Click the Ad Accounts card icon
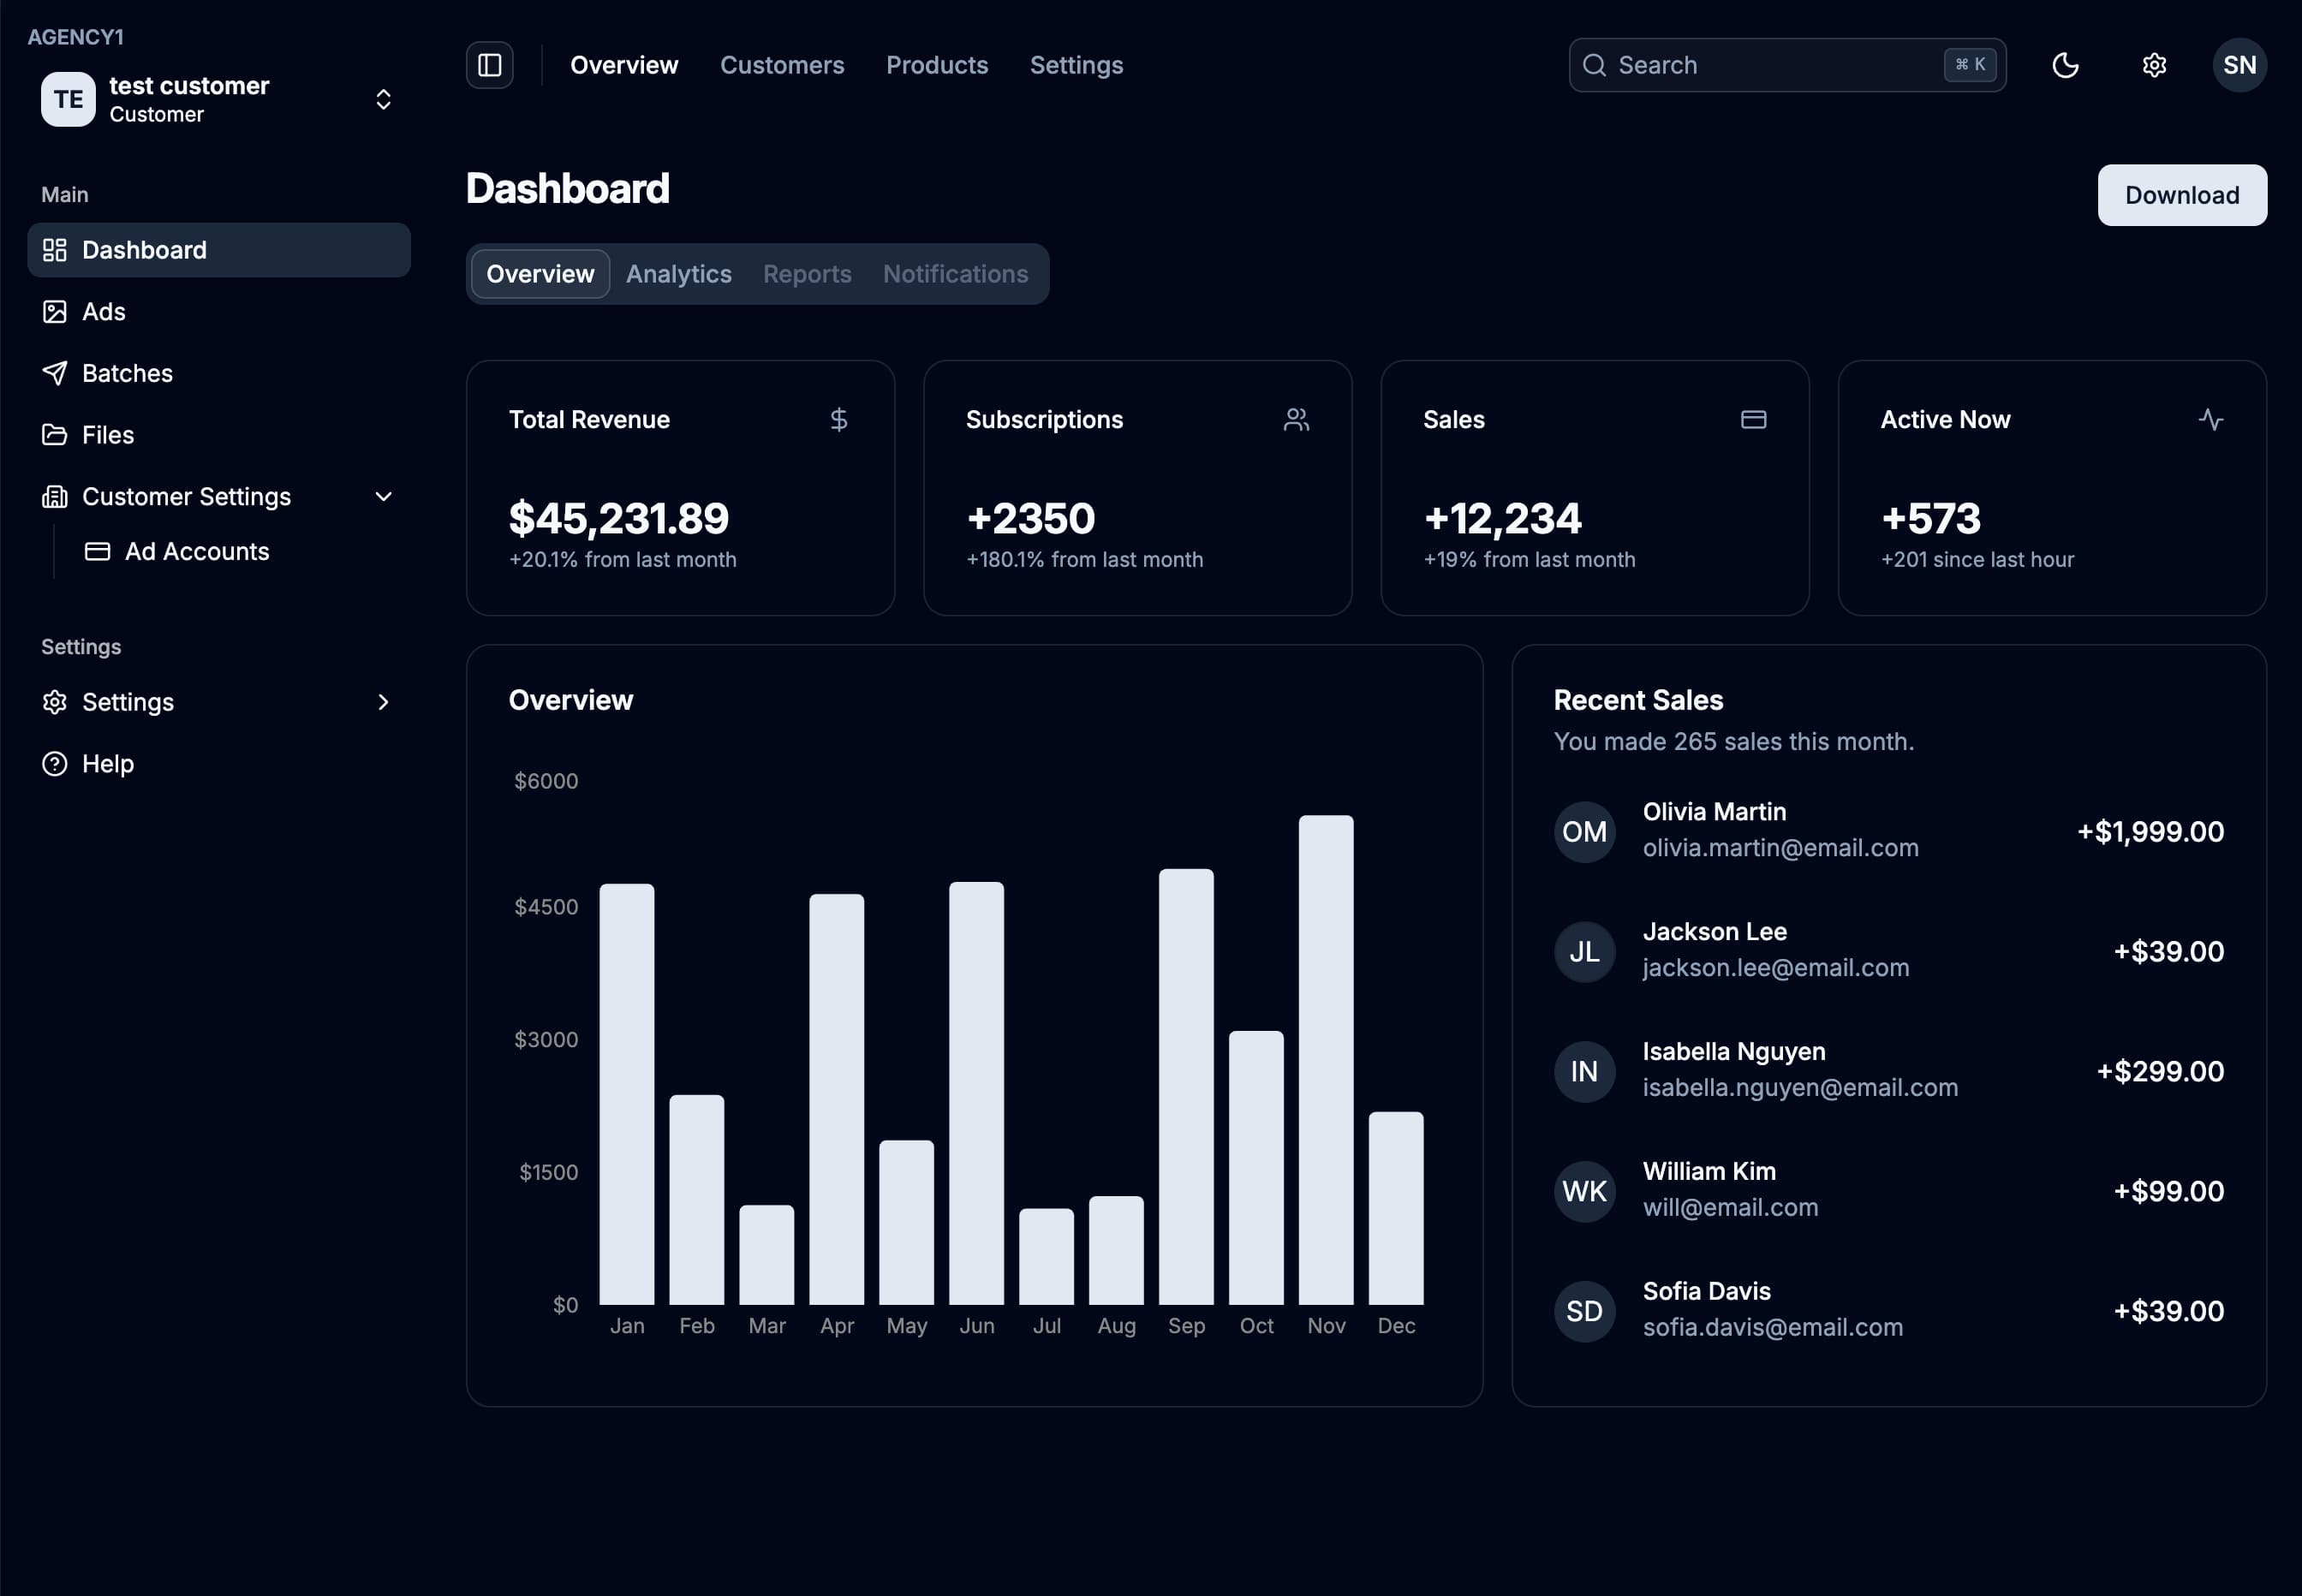This screenshot has height=1596, width=2302. (x=97, y=551)
